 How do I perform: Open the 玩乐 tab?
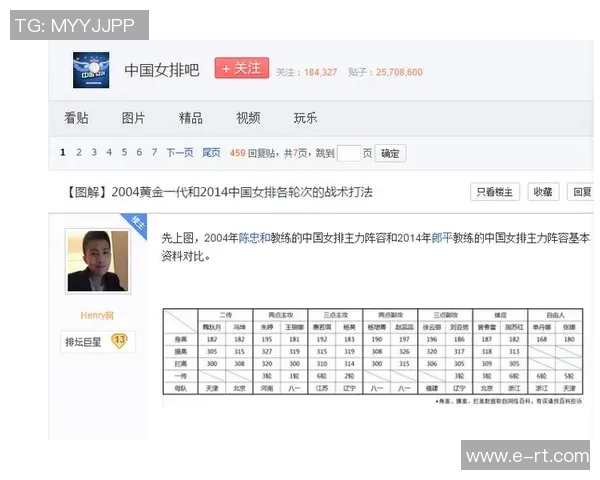pos(305,118)
